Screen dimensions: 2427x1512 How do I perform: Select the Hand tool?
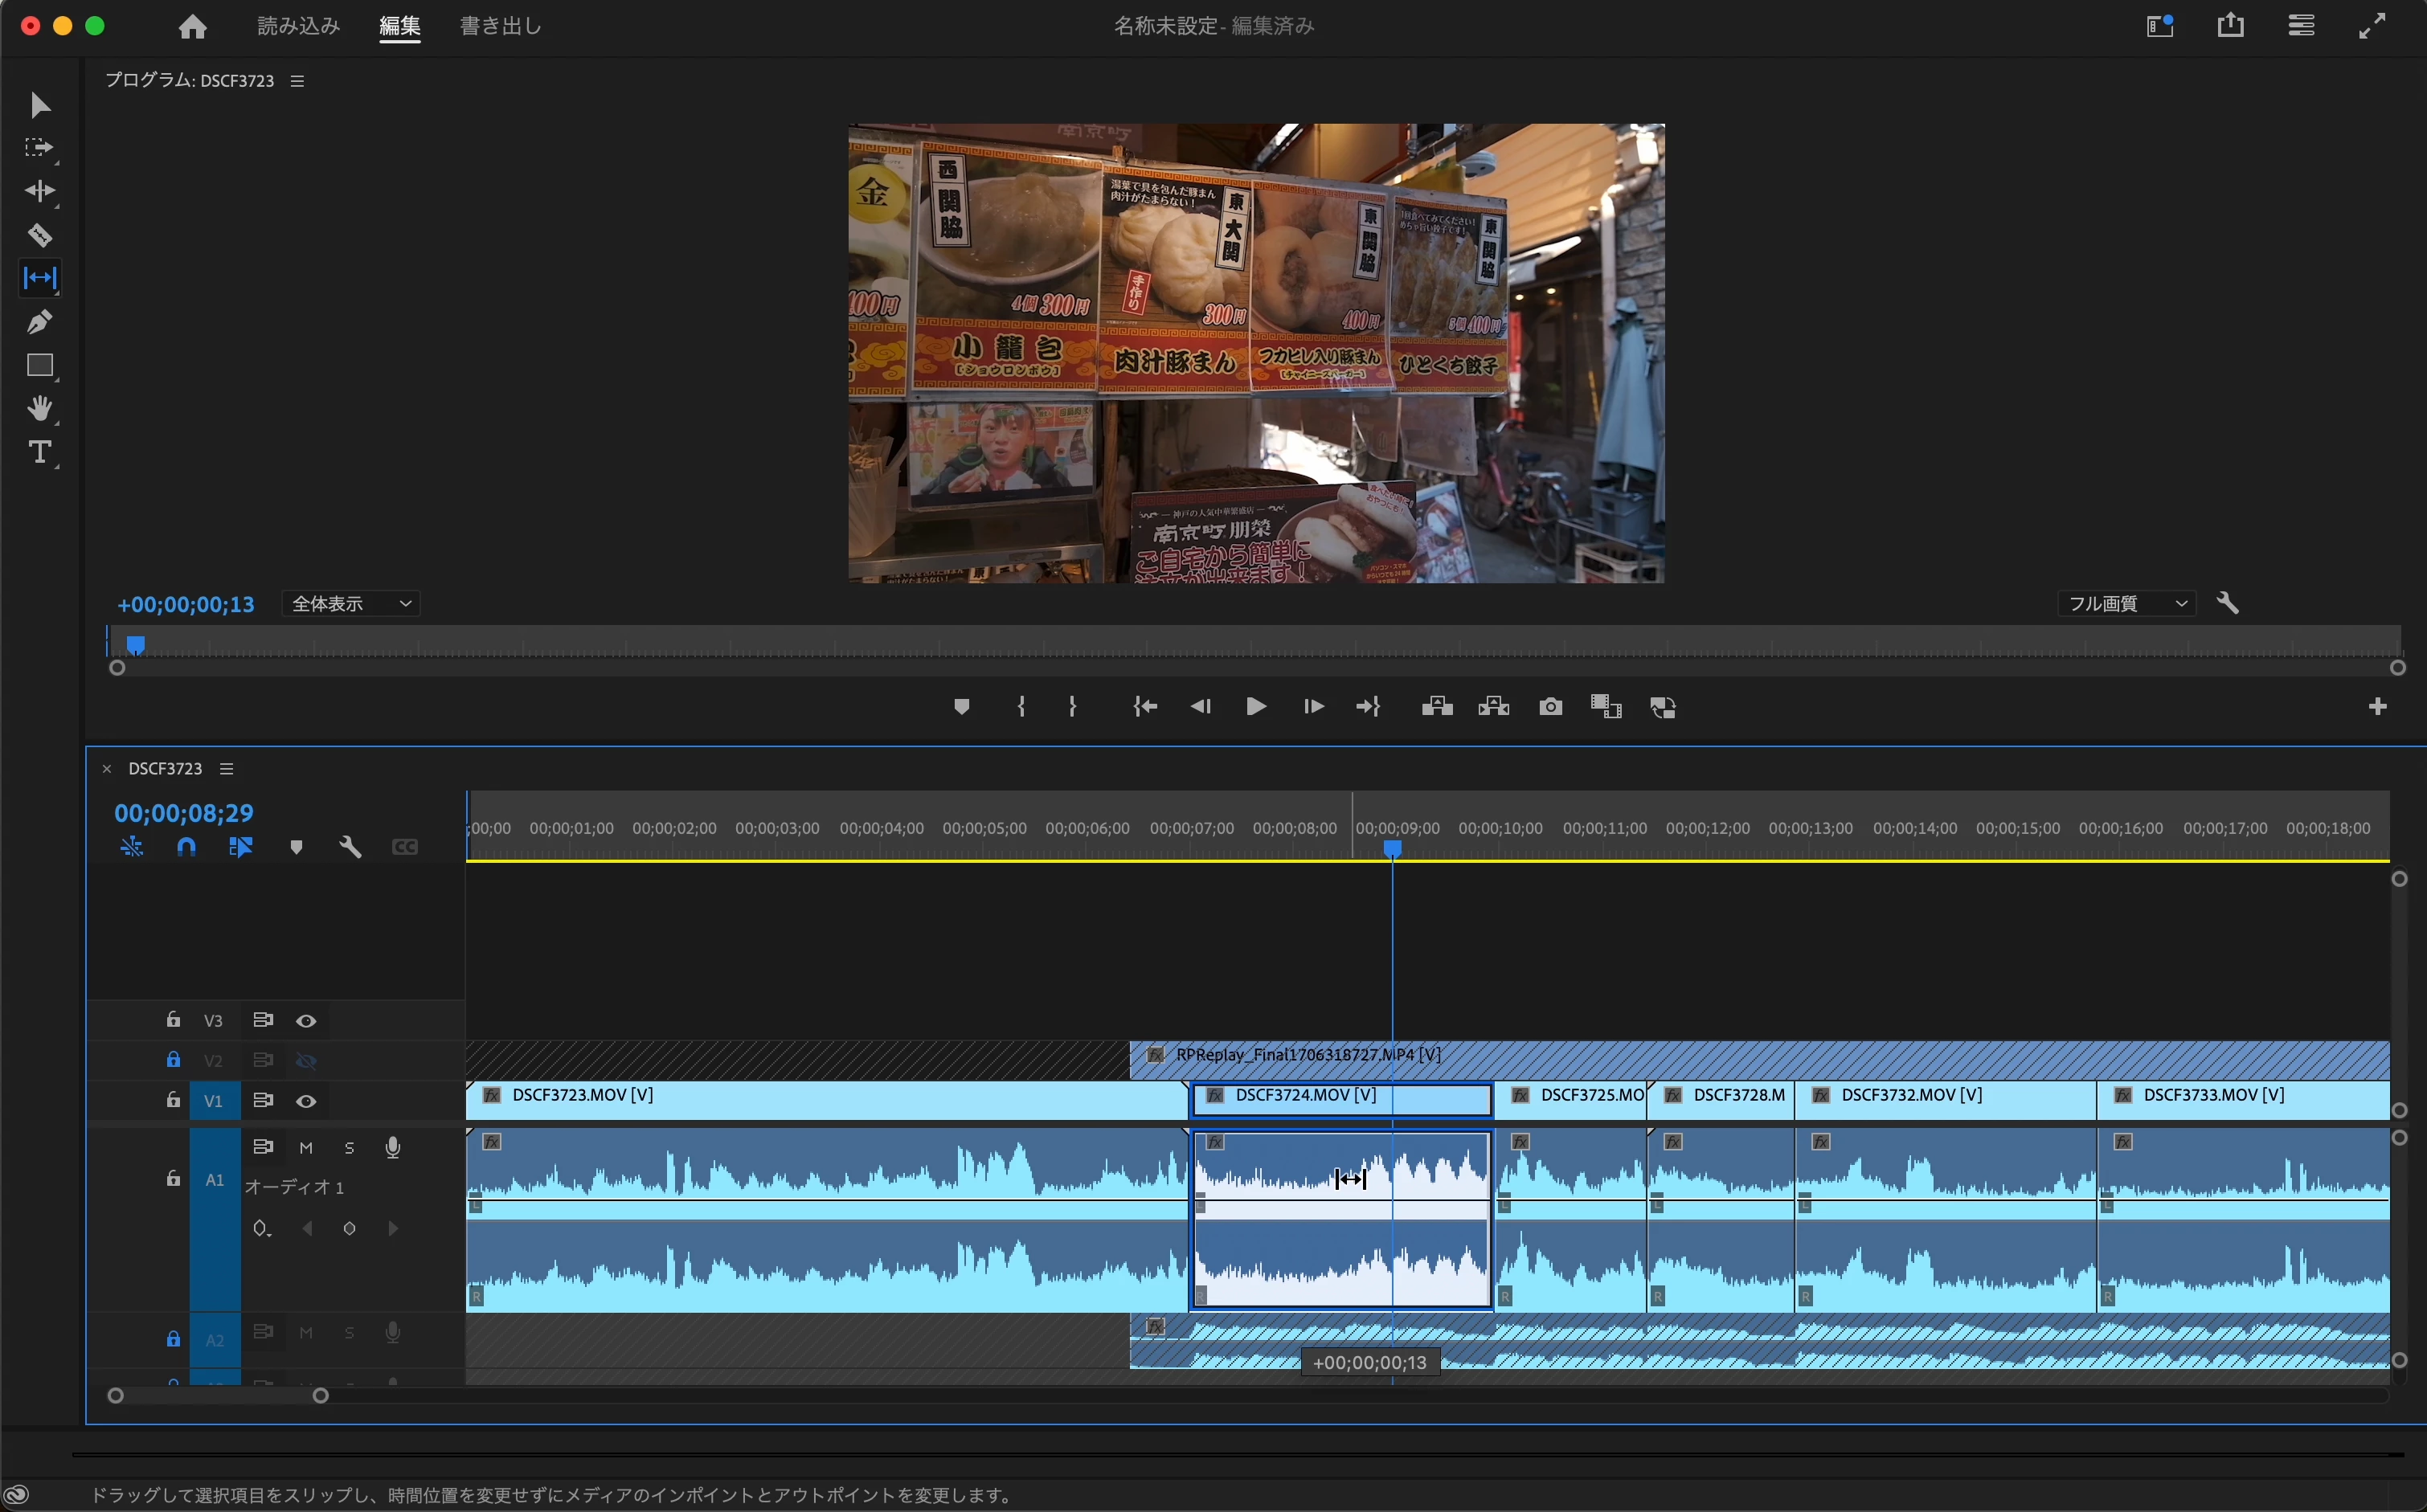39,408
